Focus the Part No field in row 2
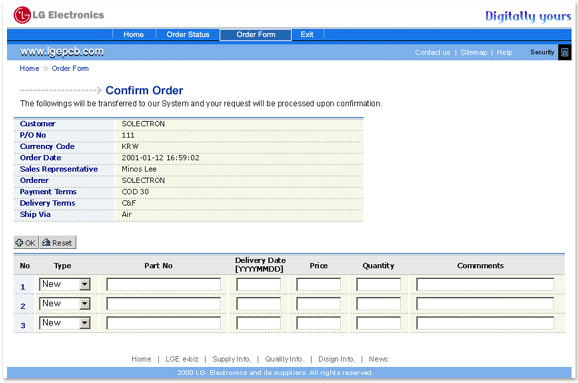 click(x=163, y=304)
